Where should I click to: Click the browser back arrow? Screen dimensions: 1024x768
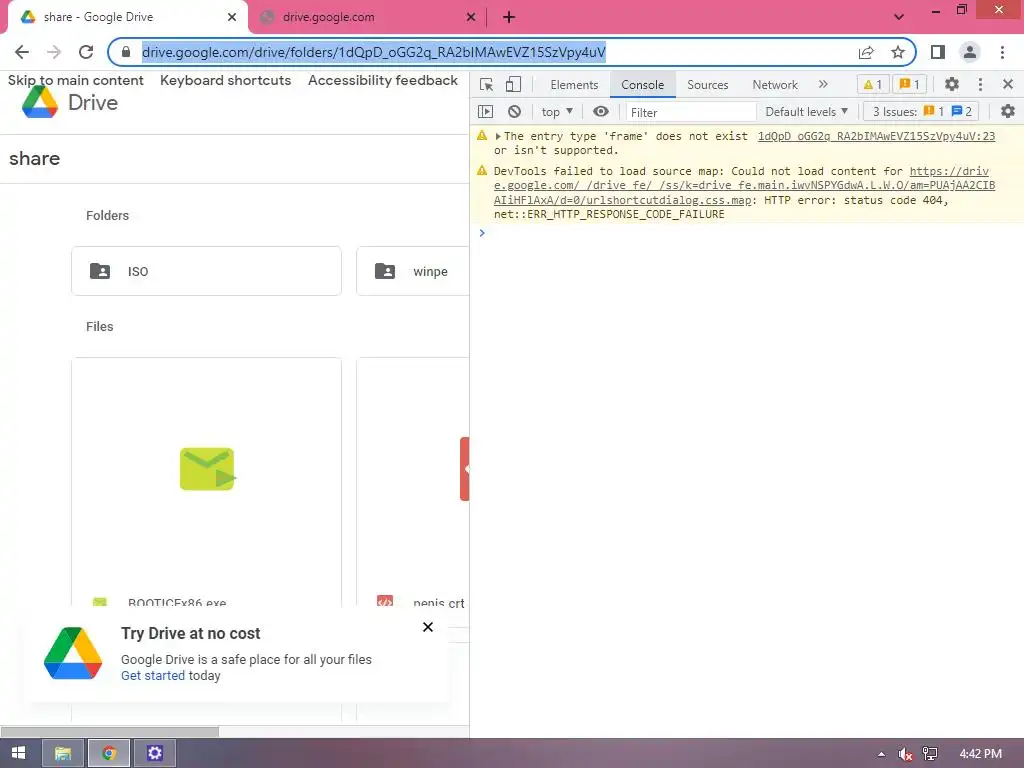[x=22, y=52]
